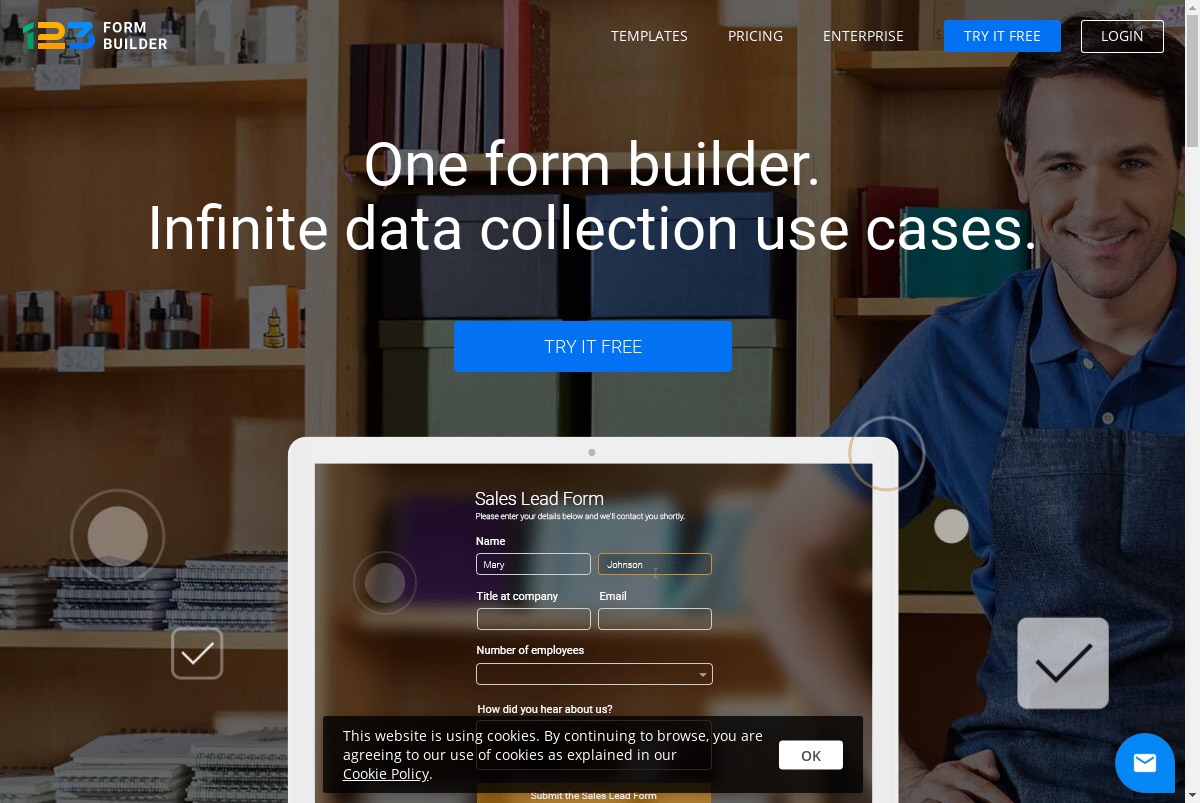This screenshot has height=803, width=1200.
Task: Open the Templates menu item
Action: [x=649, y=36]
